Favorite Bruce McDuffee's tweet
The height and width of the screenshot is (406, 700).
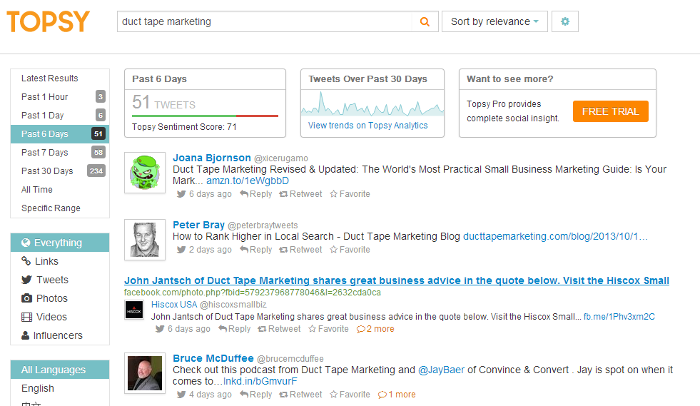tap(350, 394)
